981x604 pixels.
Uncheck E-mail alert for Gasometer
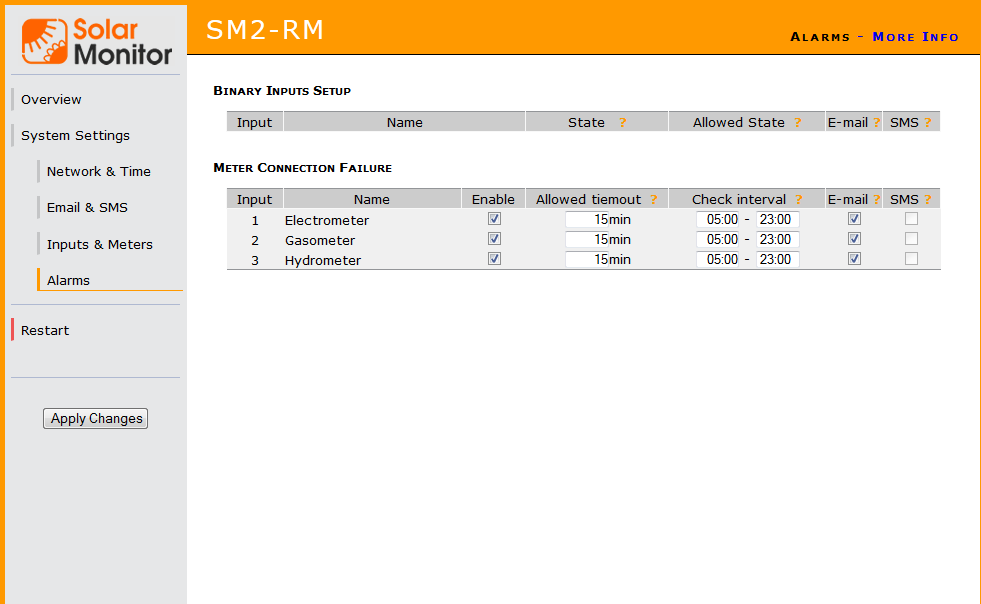[x=854, y=239]
